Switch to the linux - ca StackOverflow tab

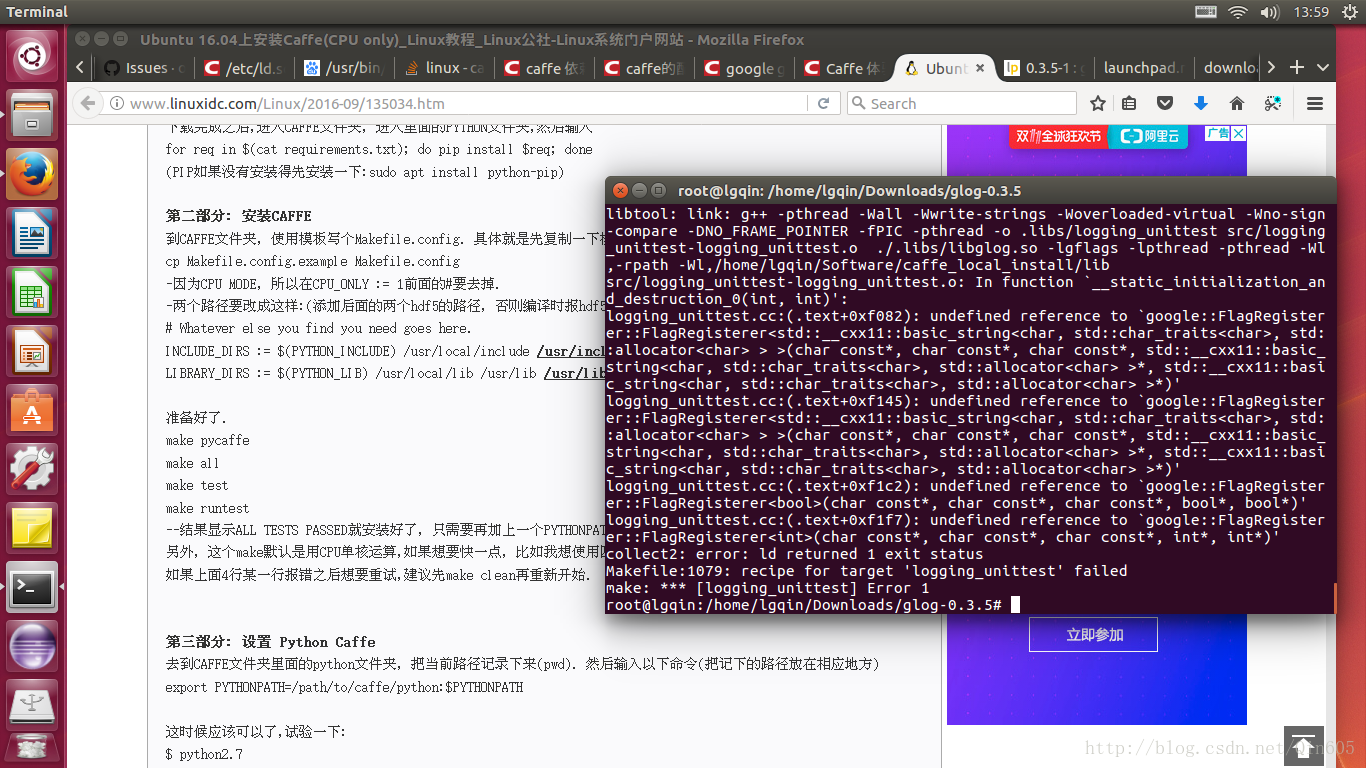444,68
